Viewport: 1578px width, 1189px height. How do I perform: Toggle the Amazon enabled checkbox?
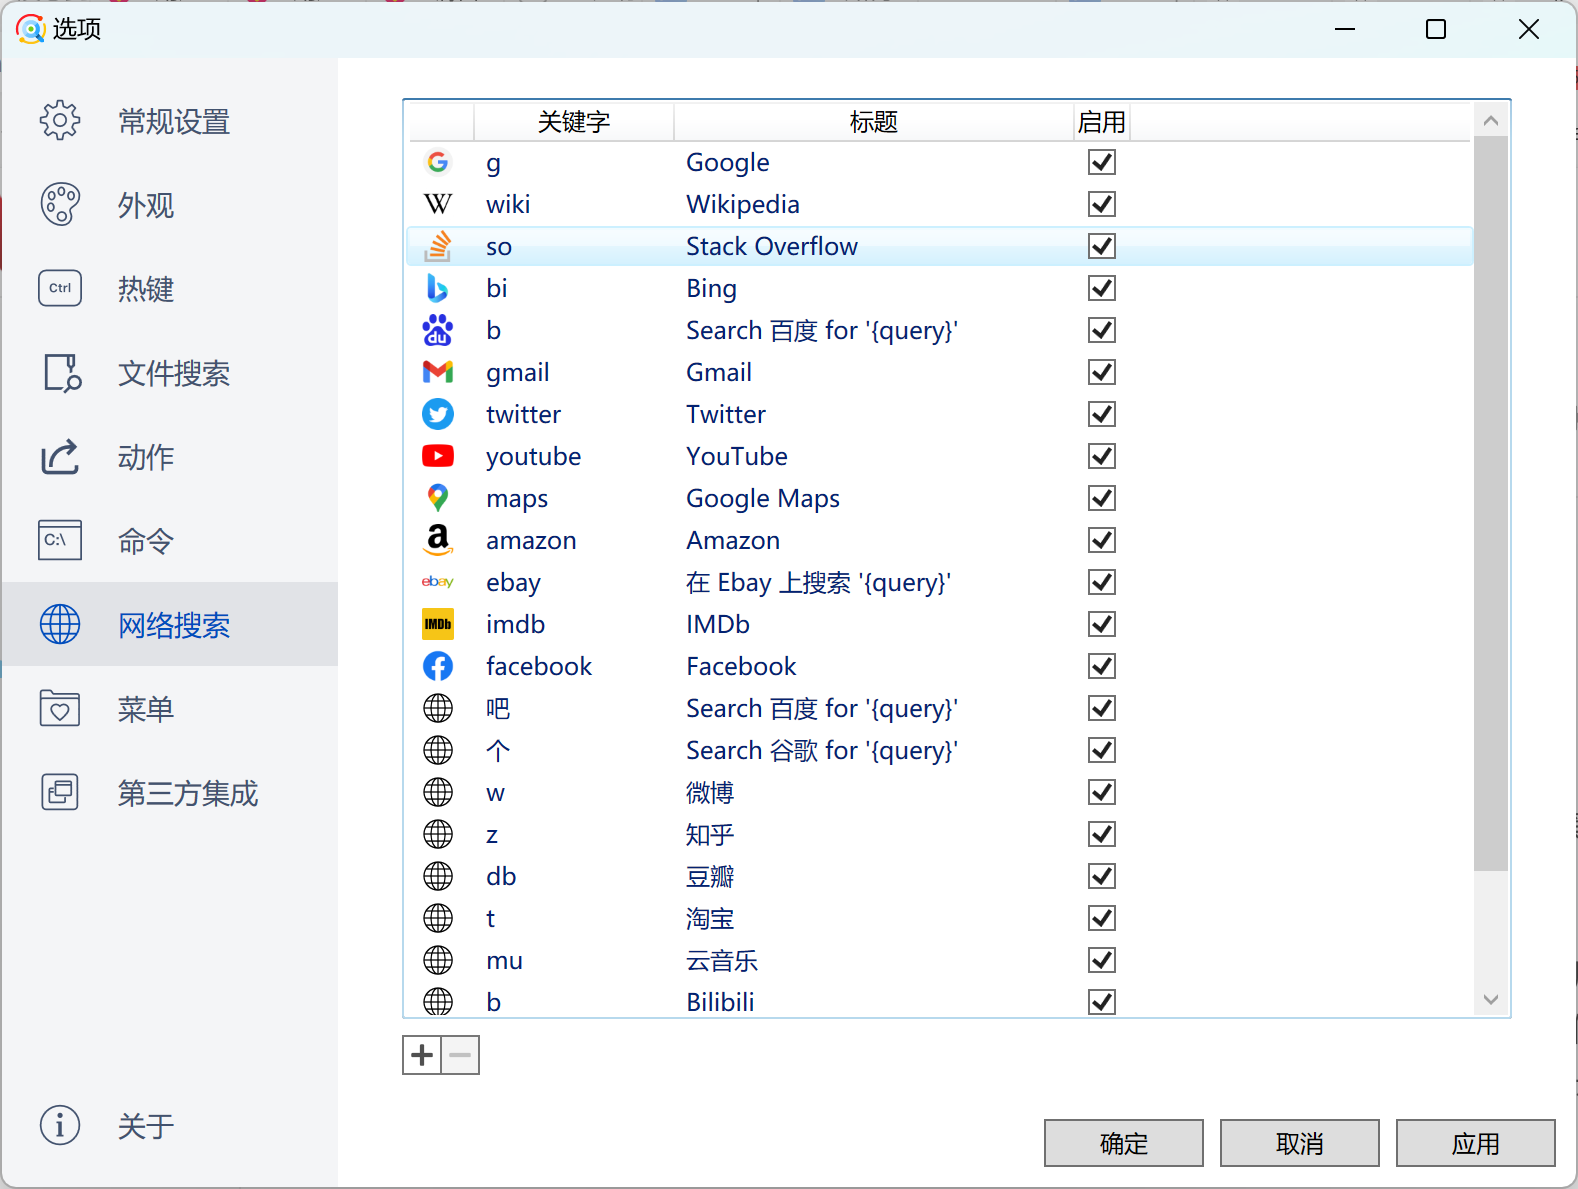1101,540
